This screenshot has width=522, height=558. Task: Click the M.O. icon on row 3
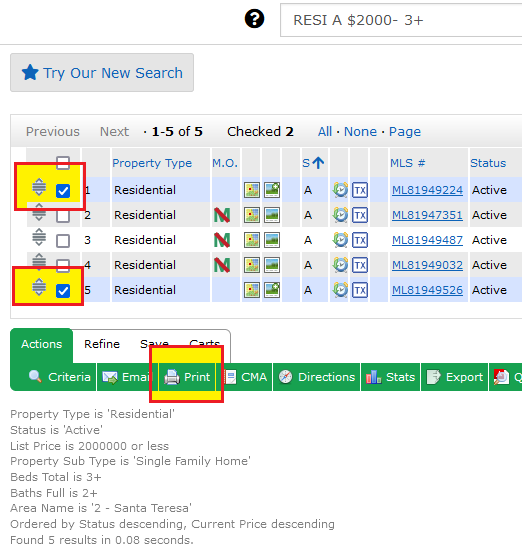[x=222, y=240]
